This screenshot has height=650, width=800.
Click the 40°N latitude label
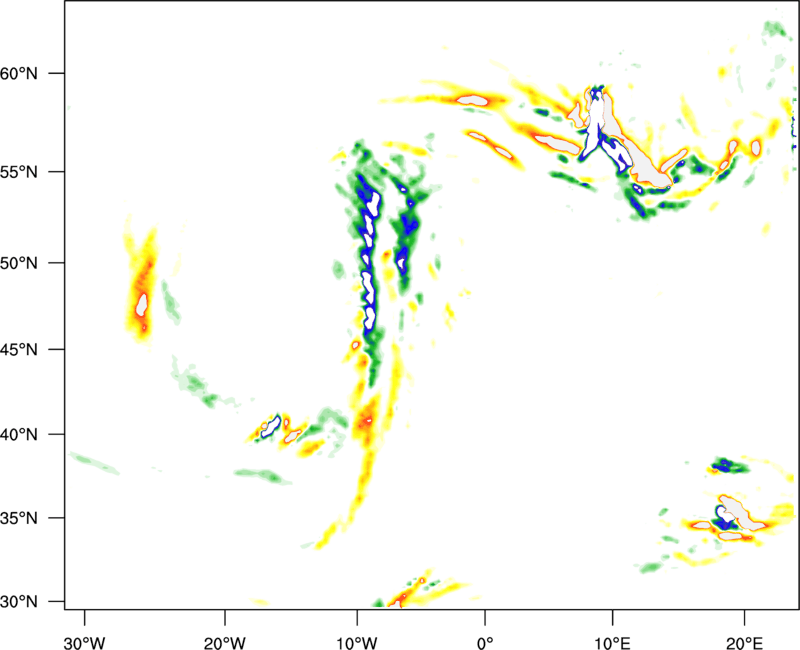click(19, 435)
